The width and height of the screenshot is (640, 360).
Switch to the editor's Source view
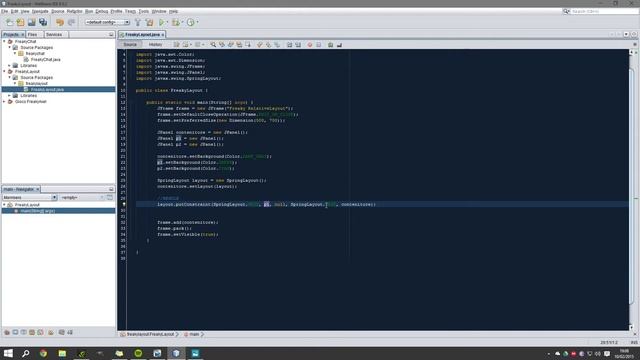[x=130, y=44]
